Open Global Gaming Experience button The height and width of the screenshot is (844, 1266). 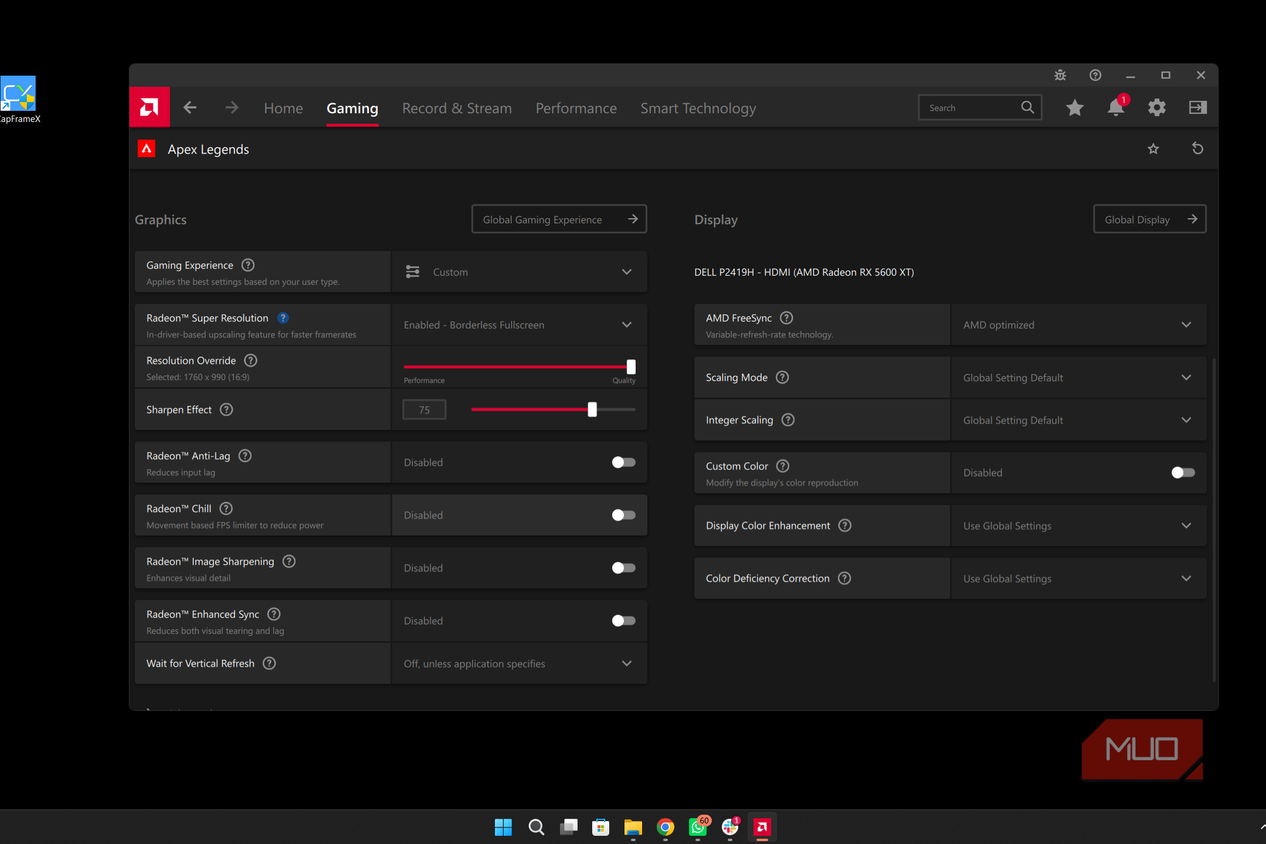559,219
